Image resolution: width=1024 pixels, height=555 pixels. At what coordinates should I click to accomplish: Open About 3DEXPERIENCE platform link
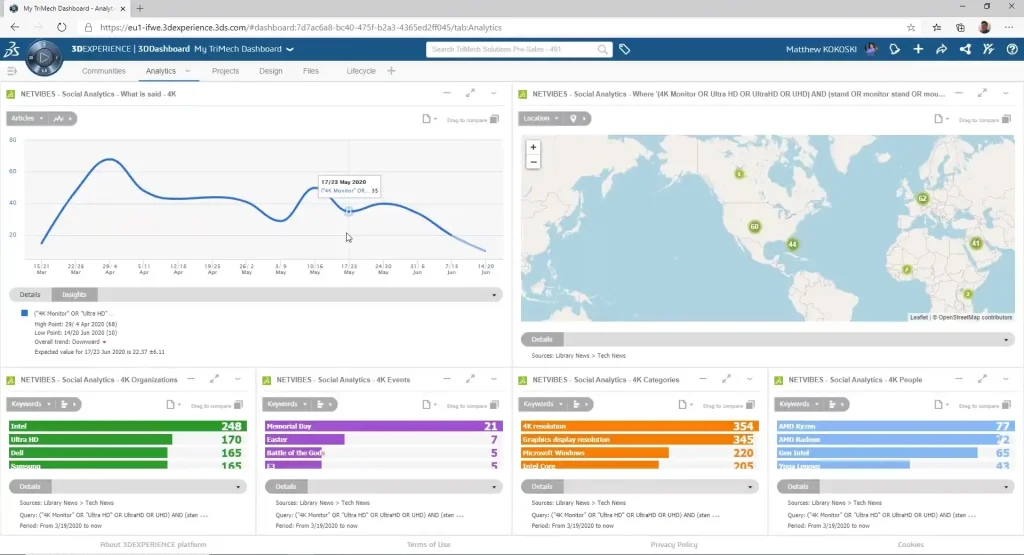[153, 545]
